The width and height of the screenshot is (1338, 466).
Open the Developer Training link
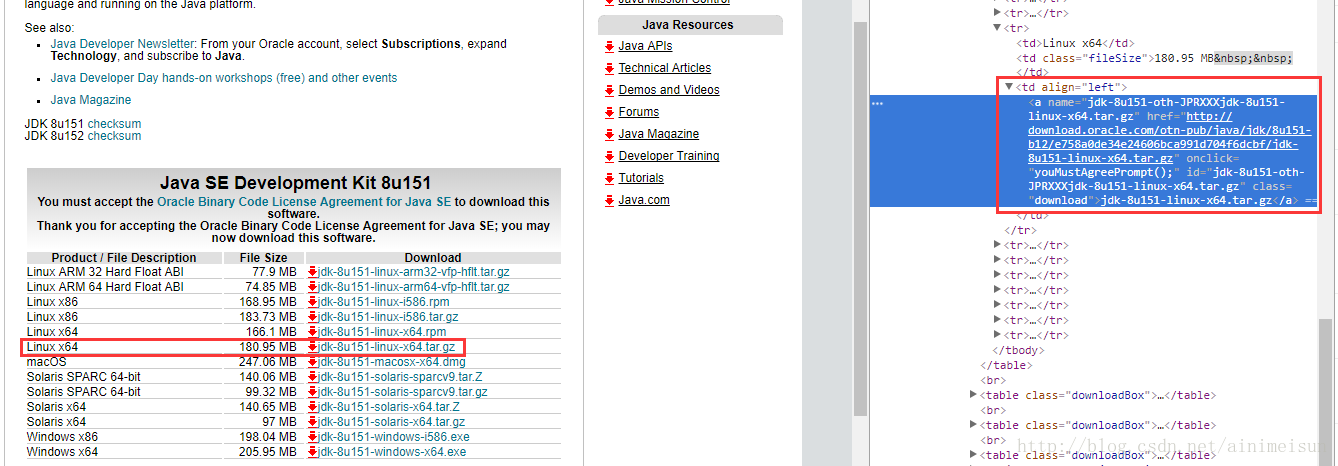tap(669, 156)
